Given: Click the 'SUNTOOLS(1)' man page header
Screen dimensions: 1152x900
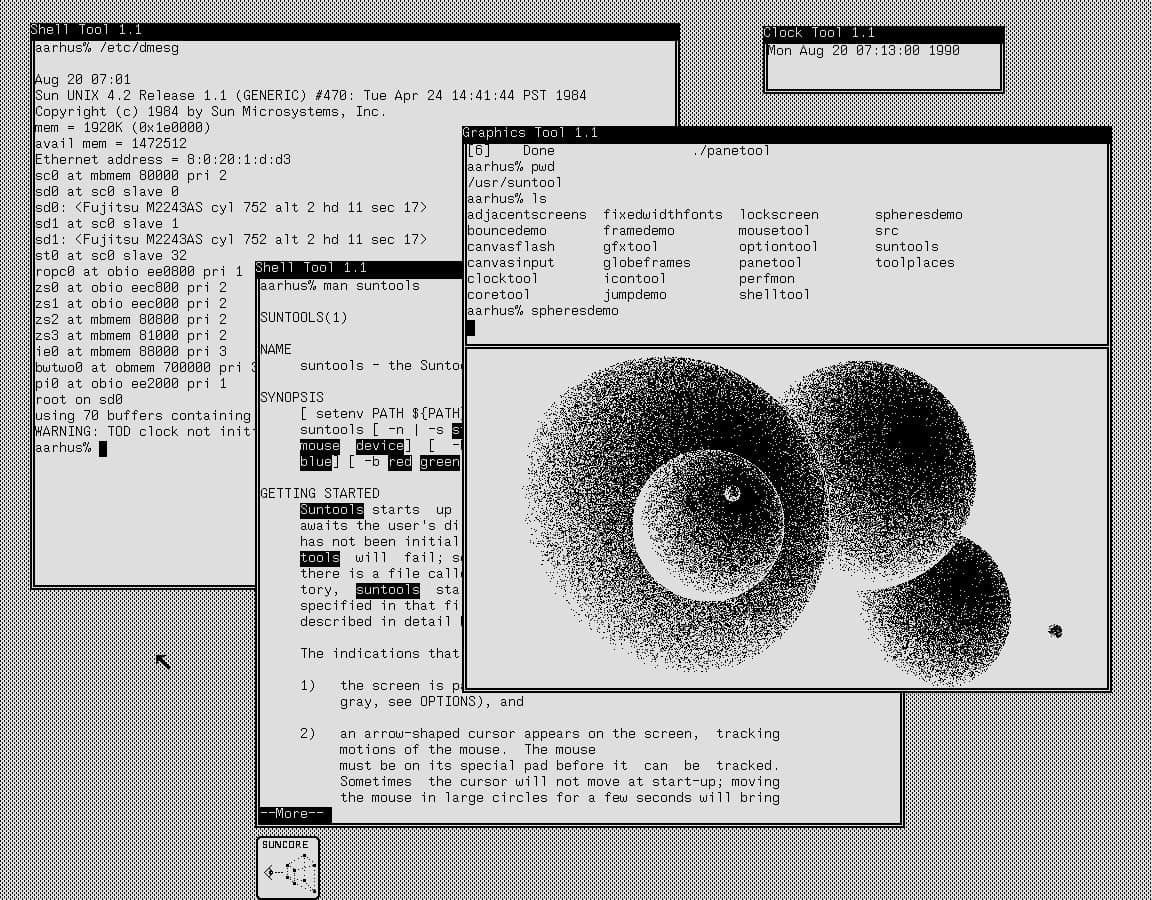Looking at the screenshot, I should (303, 318).
